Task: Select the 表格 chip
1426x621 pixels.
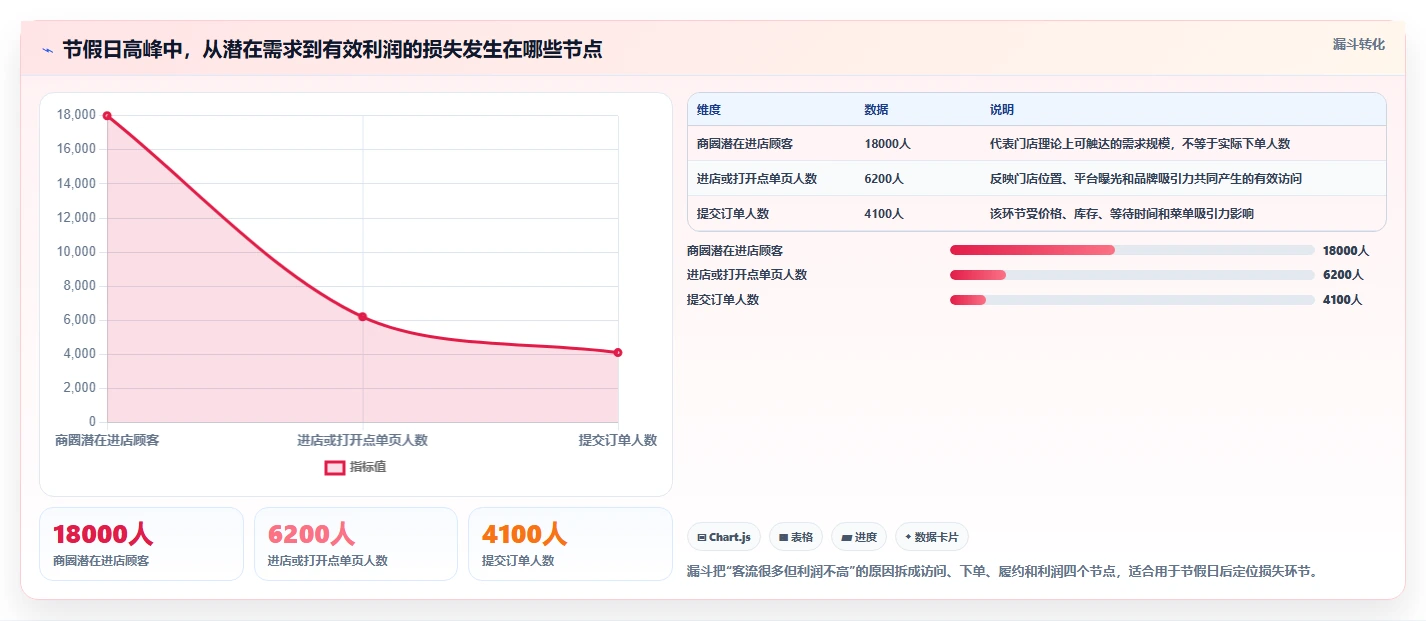Action: pos(796,537)
